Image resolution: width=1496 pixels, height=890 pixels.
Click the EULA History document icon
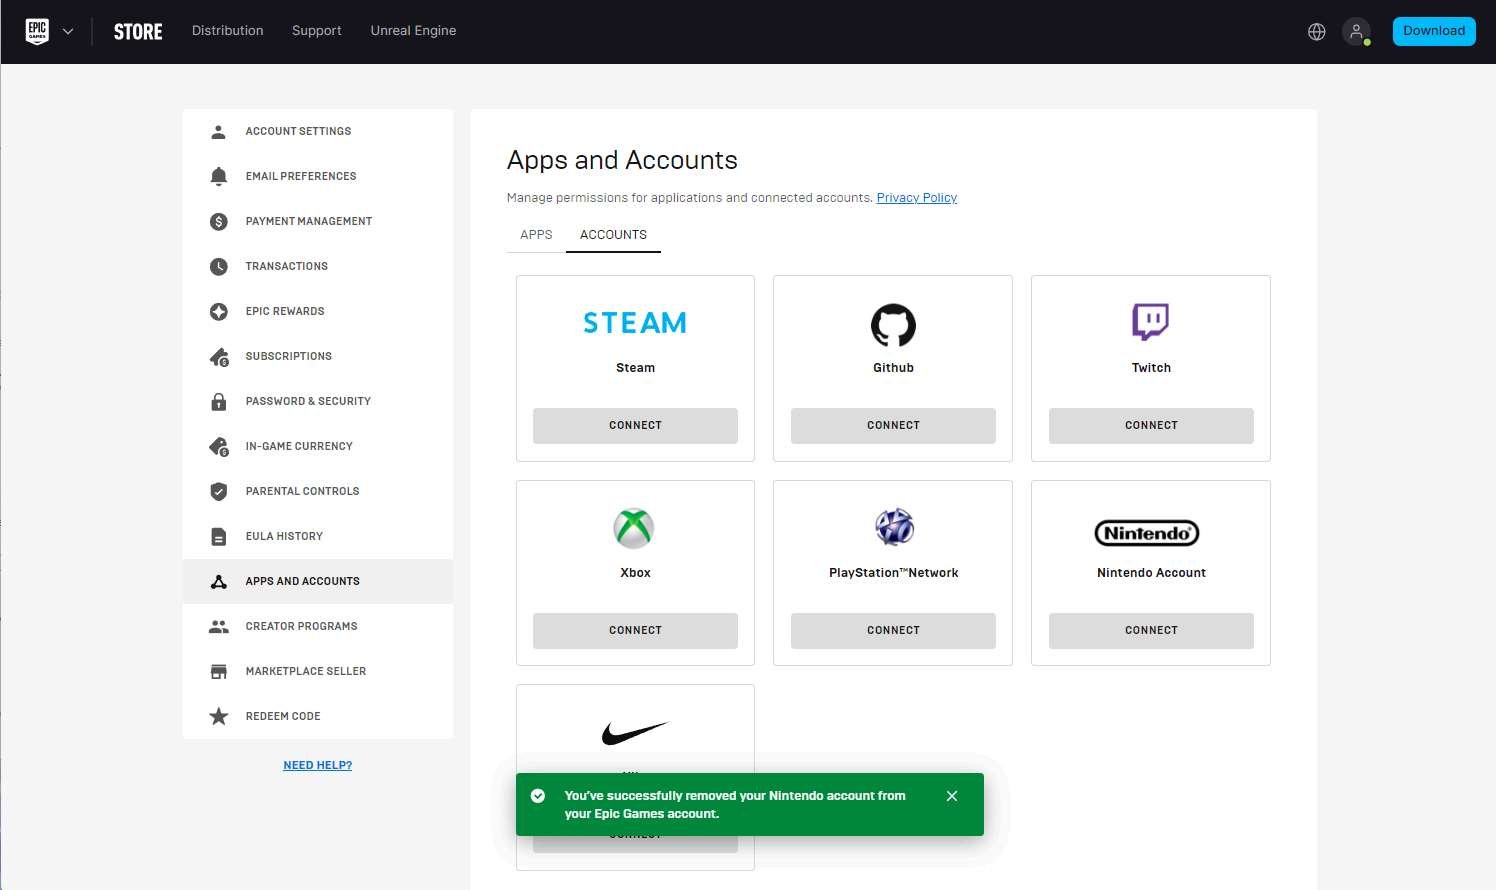click(x=219, y=536)
